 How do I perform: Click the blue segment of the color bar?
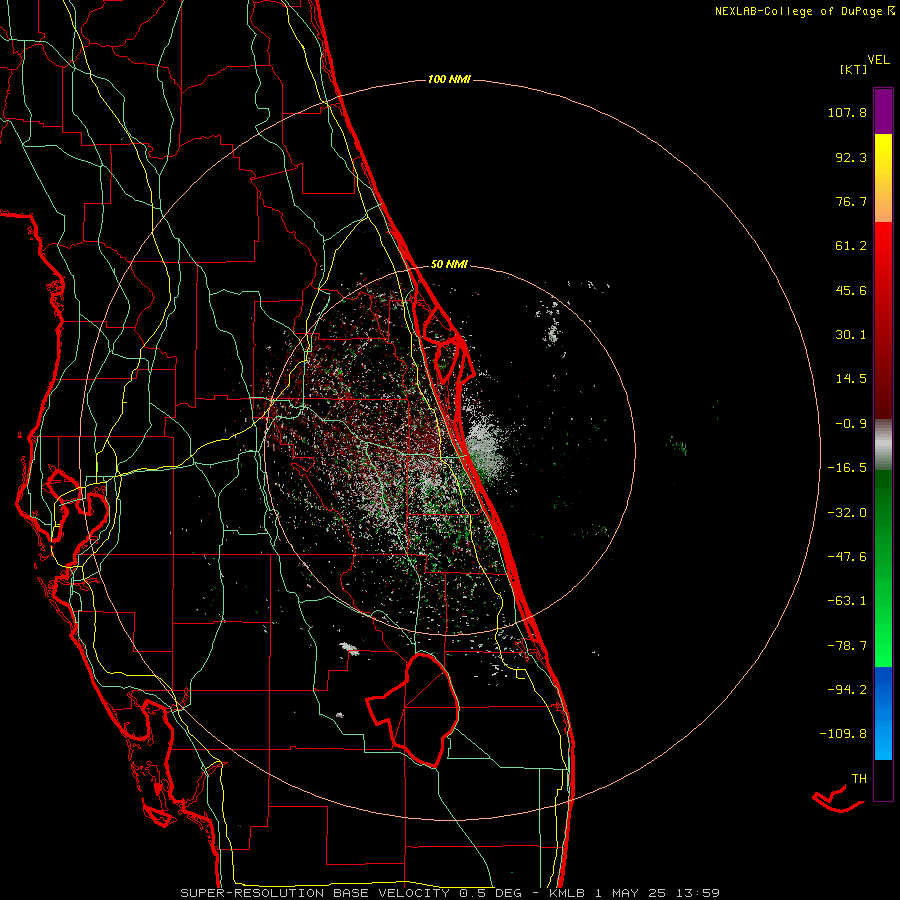(883, 713)
